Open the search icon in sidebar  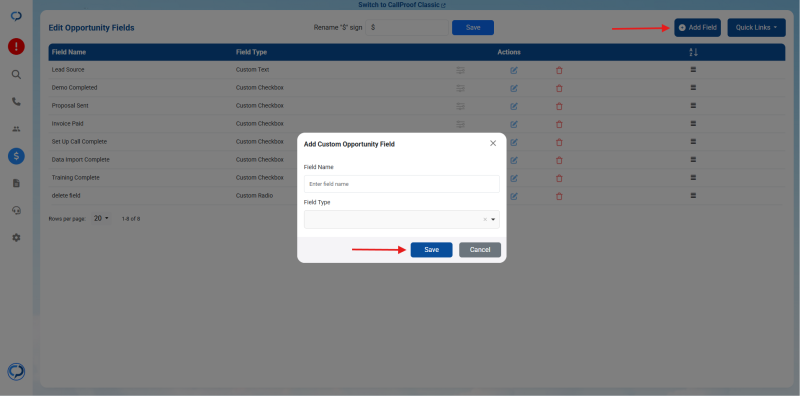tap(16, 75)
